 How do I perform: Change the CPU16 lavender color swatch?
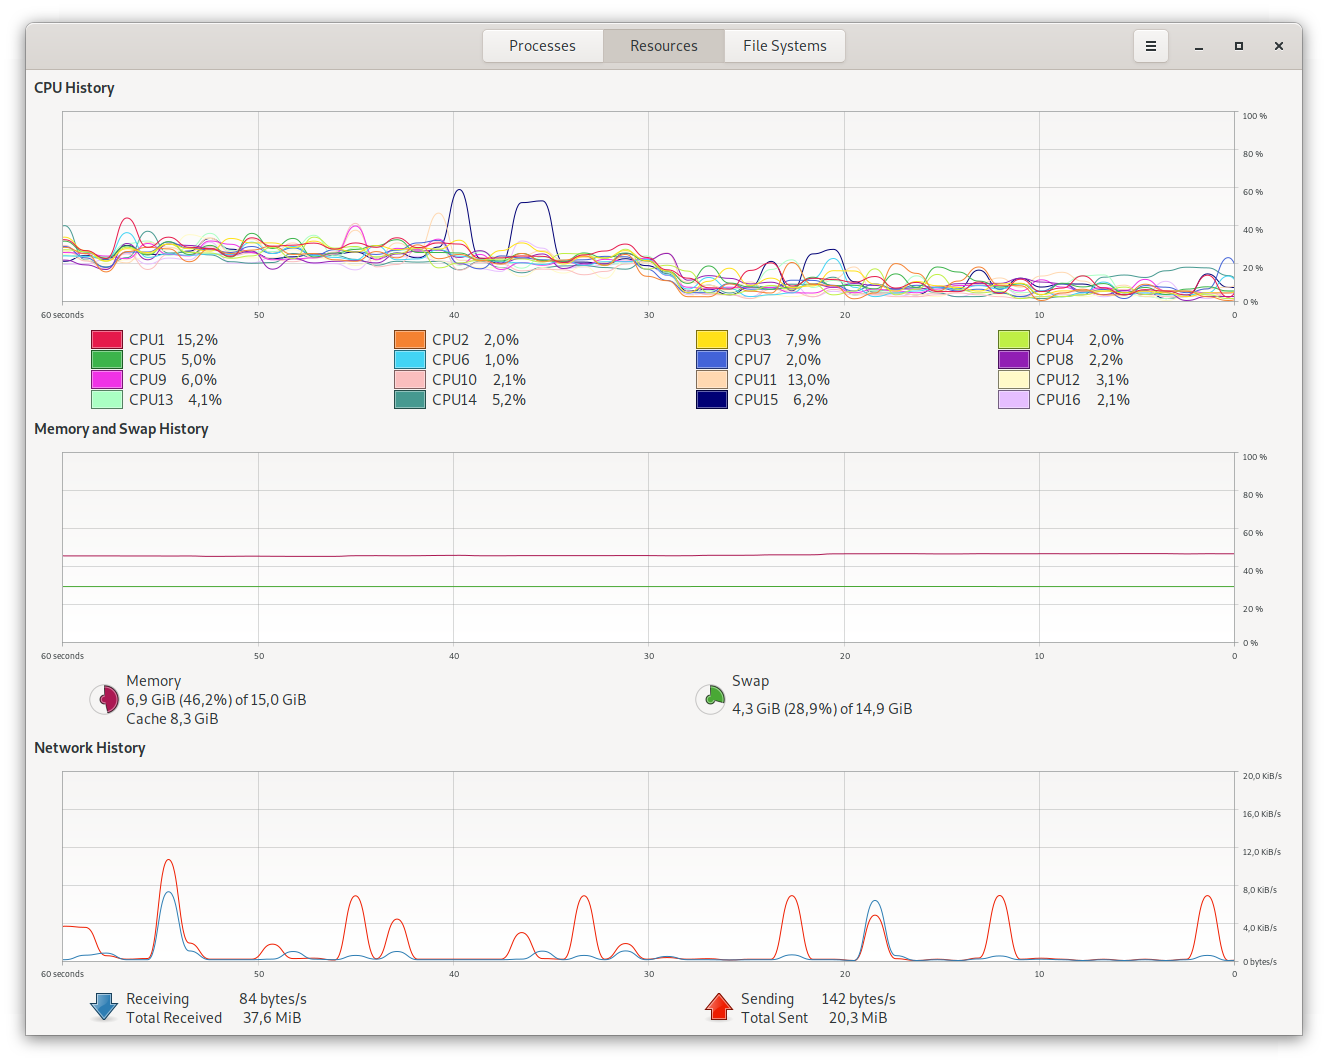click(1014, 400)
